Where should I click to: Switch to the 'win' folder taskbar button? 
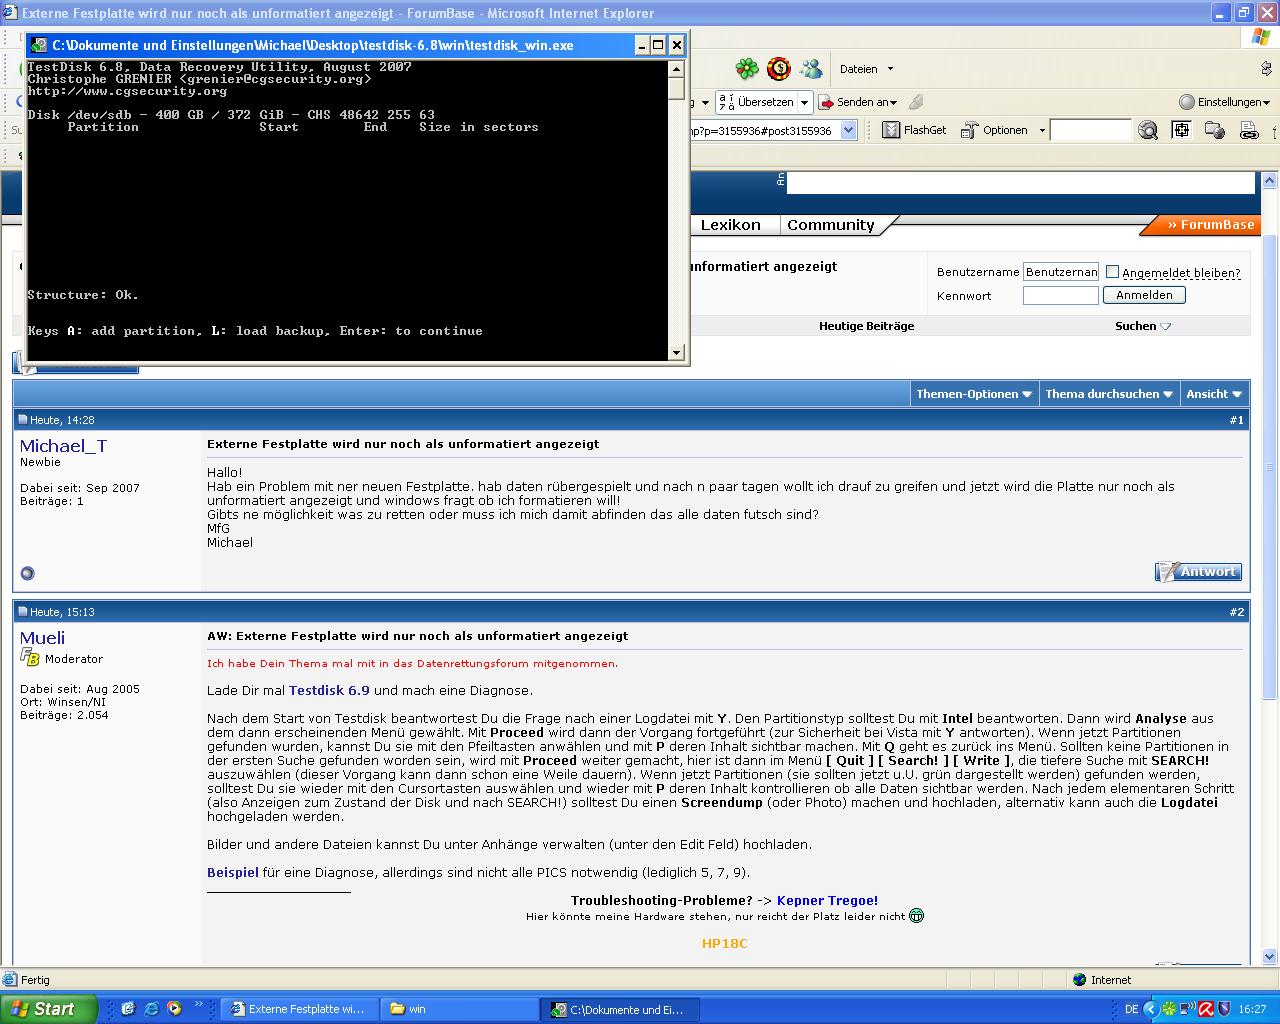coord(460,1009)
